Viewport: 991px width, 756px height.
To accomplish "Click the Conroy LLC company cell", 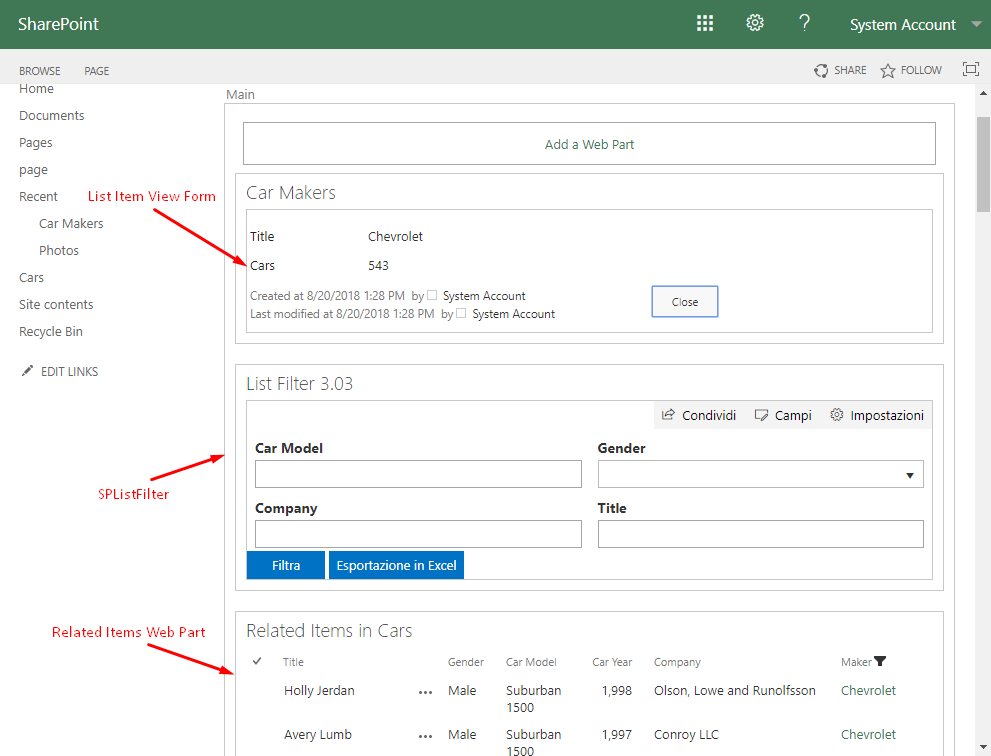I will [686, 735].
